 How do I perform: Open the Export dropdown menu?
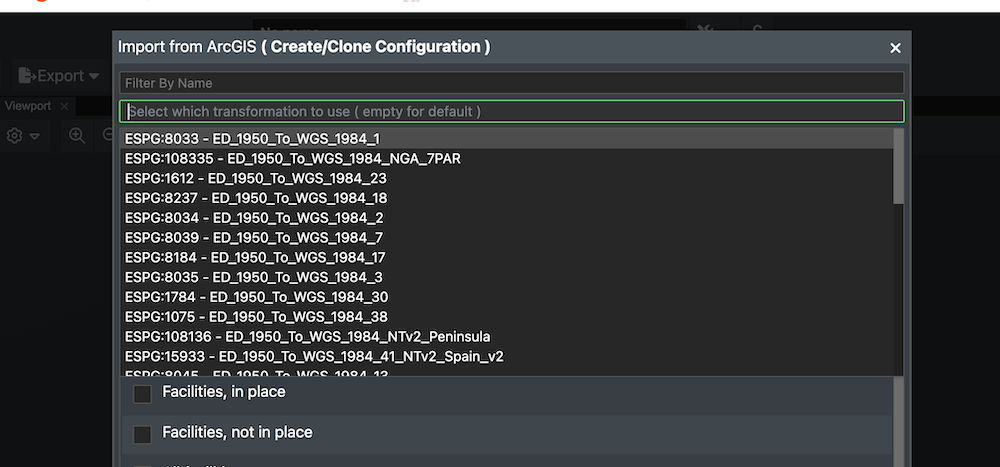[59, 76]
